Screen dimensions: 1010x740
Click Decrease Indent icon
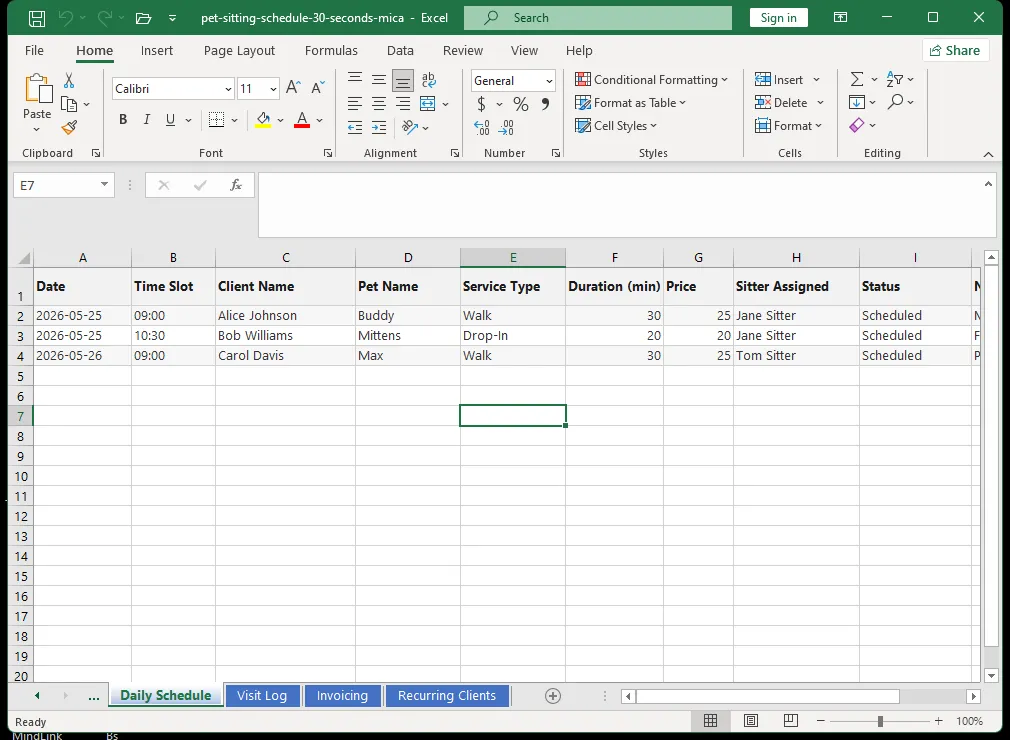(355, 128)
